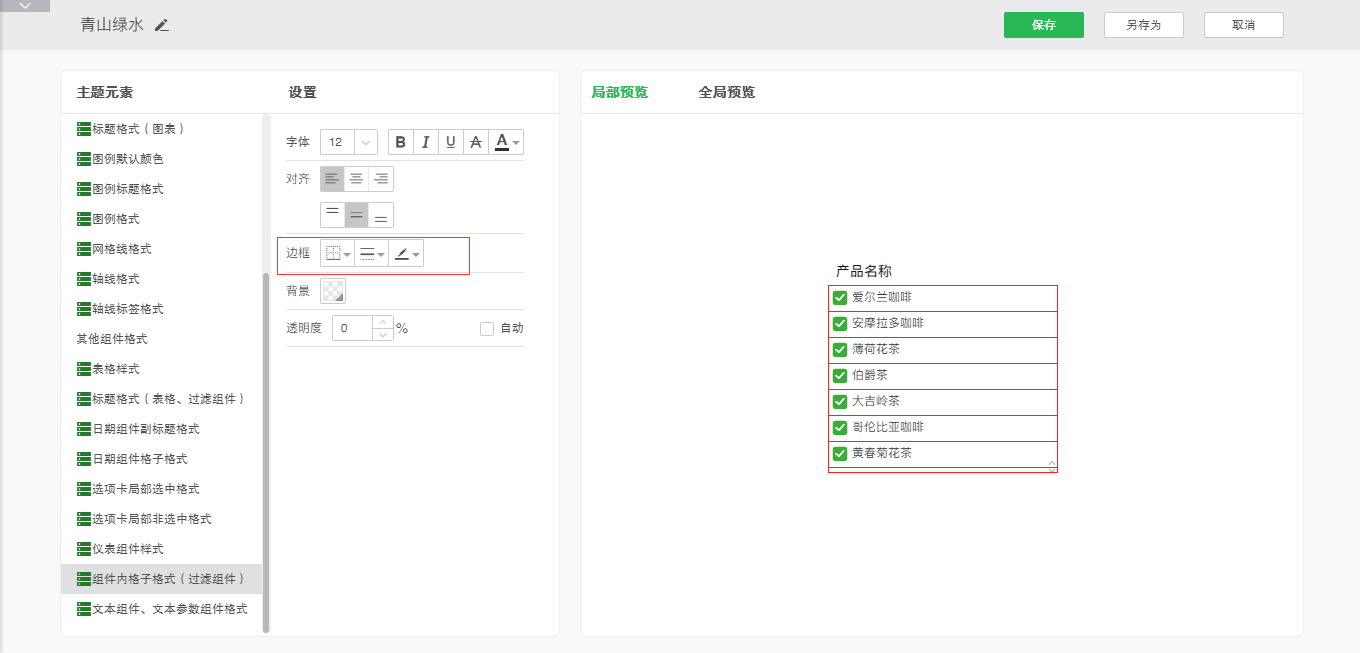Uncheck 薄荷花茶 in the preview list
The image size is (1360, 653).
(840, 350)
